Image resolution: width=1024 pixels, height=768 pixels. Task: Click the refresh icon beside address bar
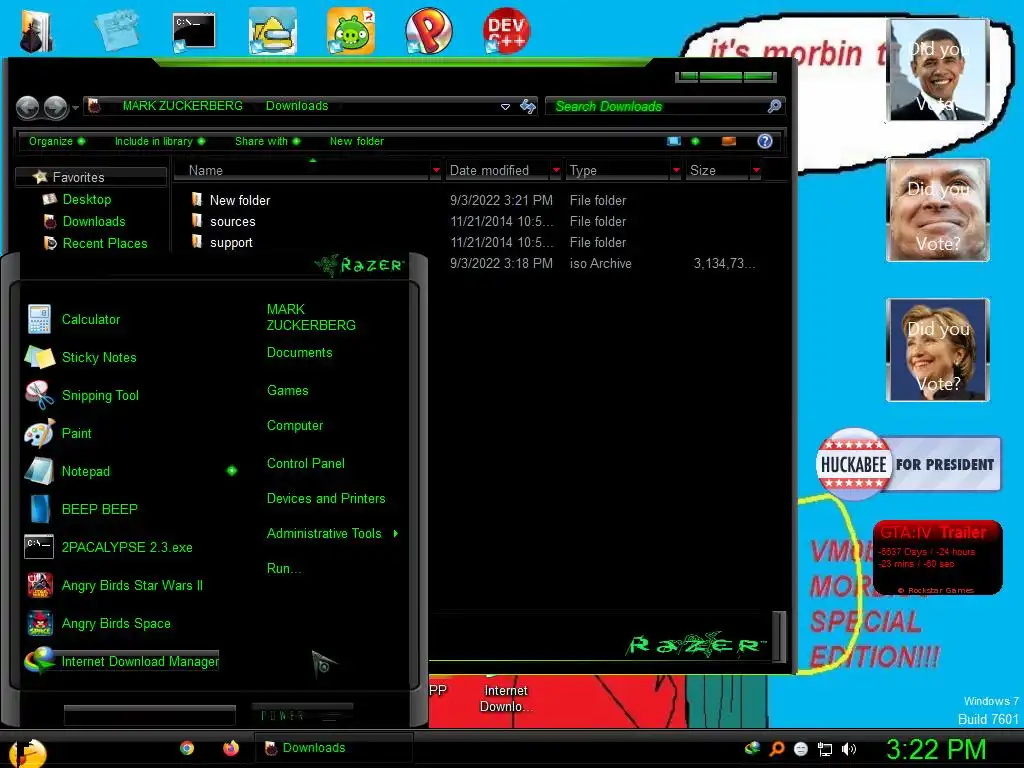[x=528, y=106]
